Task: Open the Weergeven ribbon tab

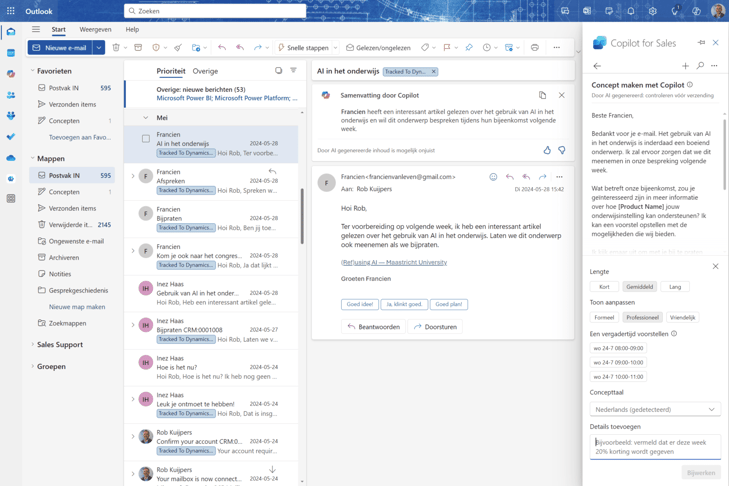Action: click(95, 29)
